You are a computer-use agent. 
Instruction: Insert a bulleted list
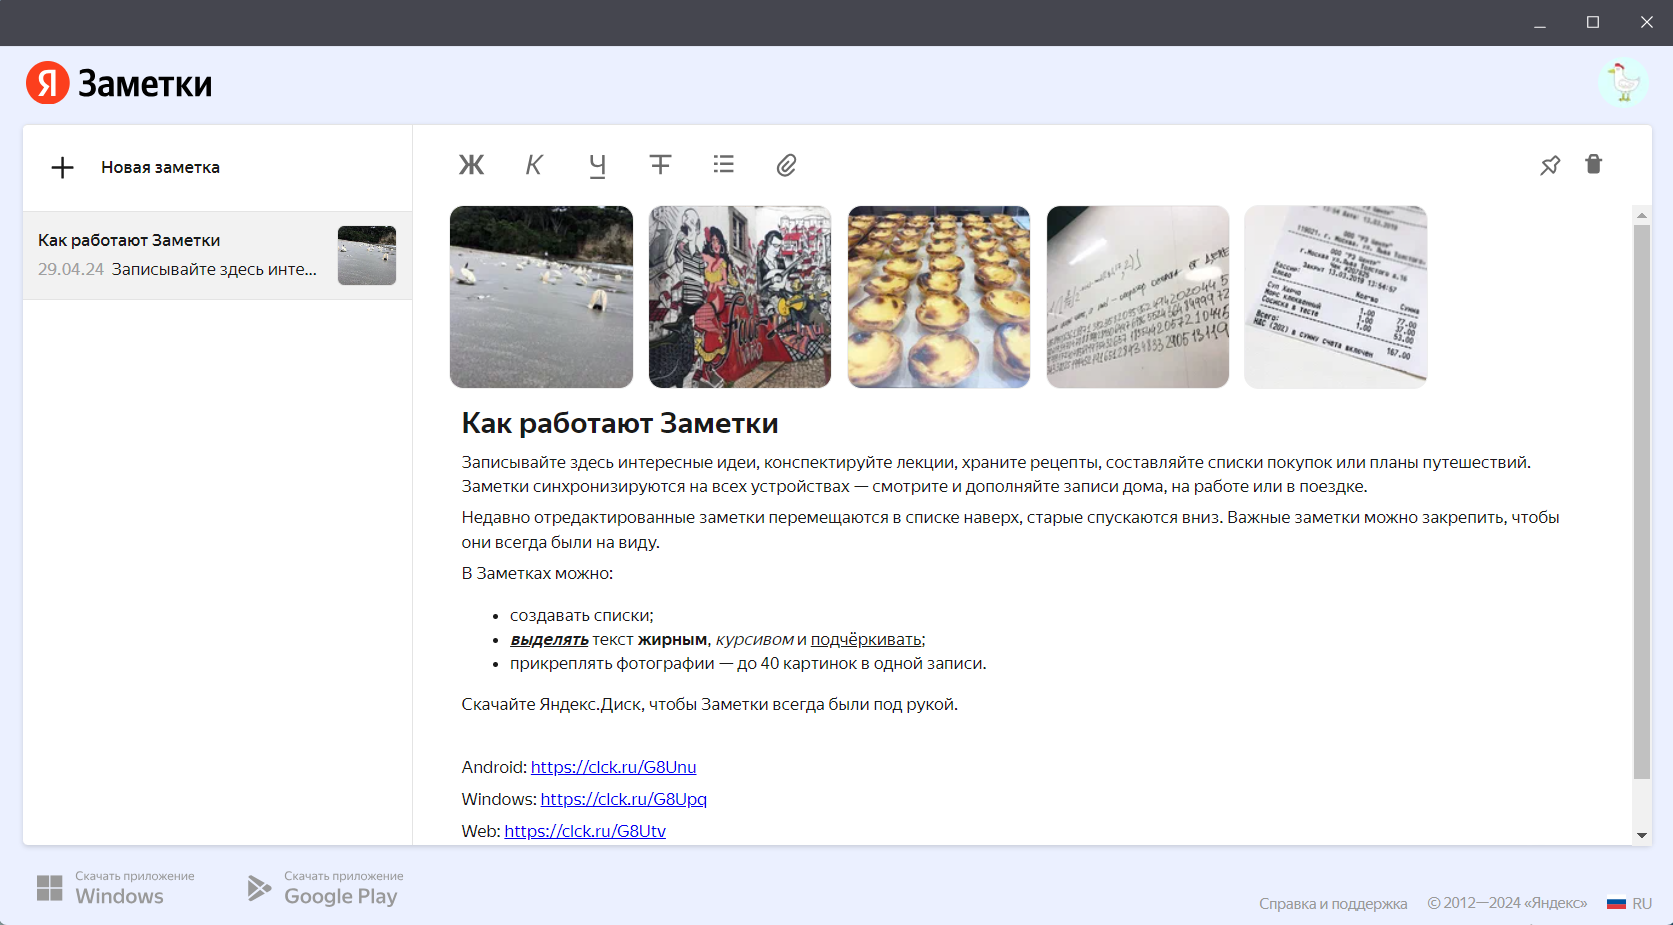click(723, 165)
